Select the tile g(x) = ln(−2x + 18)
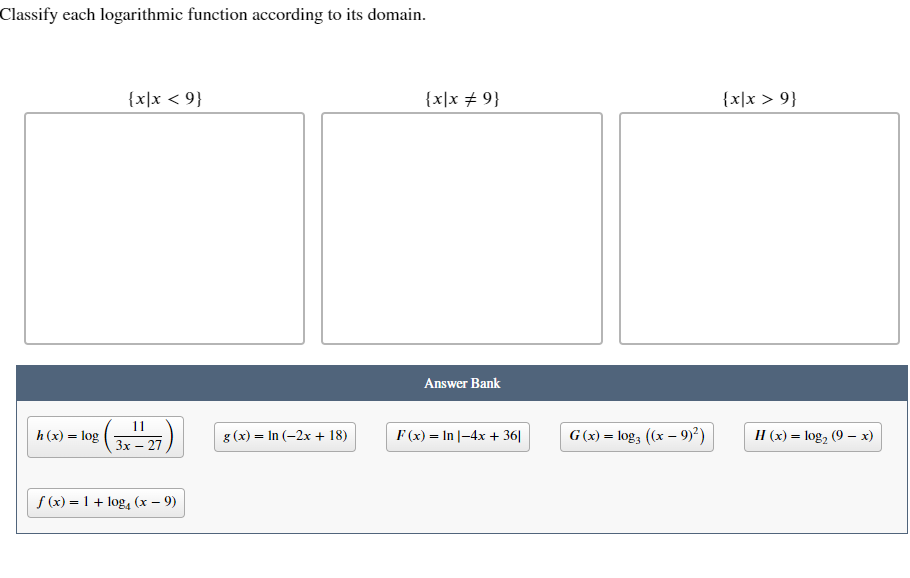The image size is (910, 578). tap(285, 436)
